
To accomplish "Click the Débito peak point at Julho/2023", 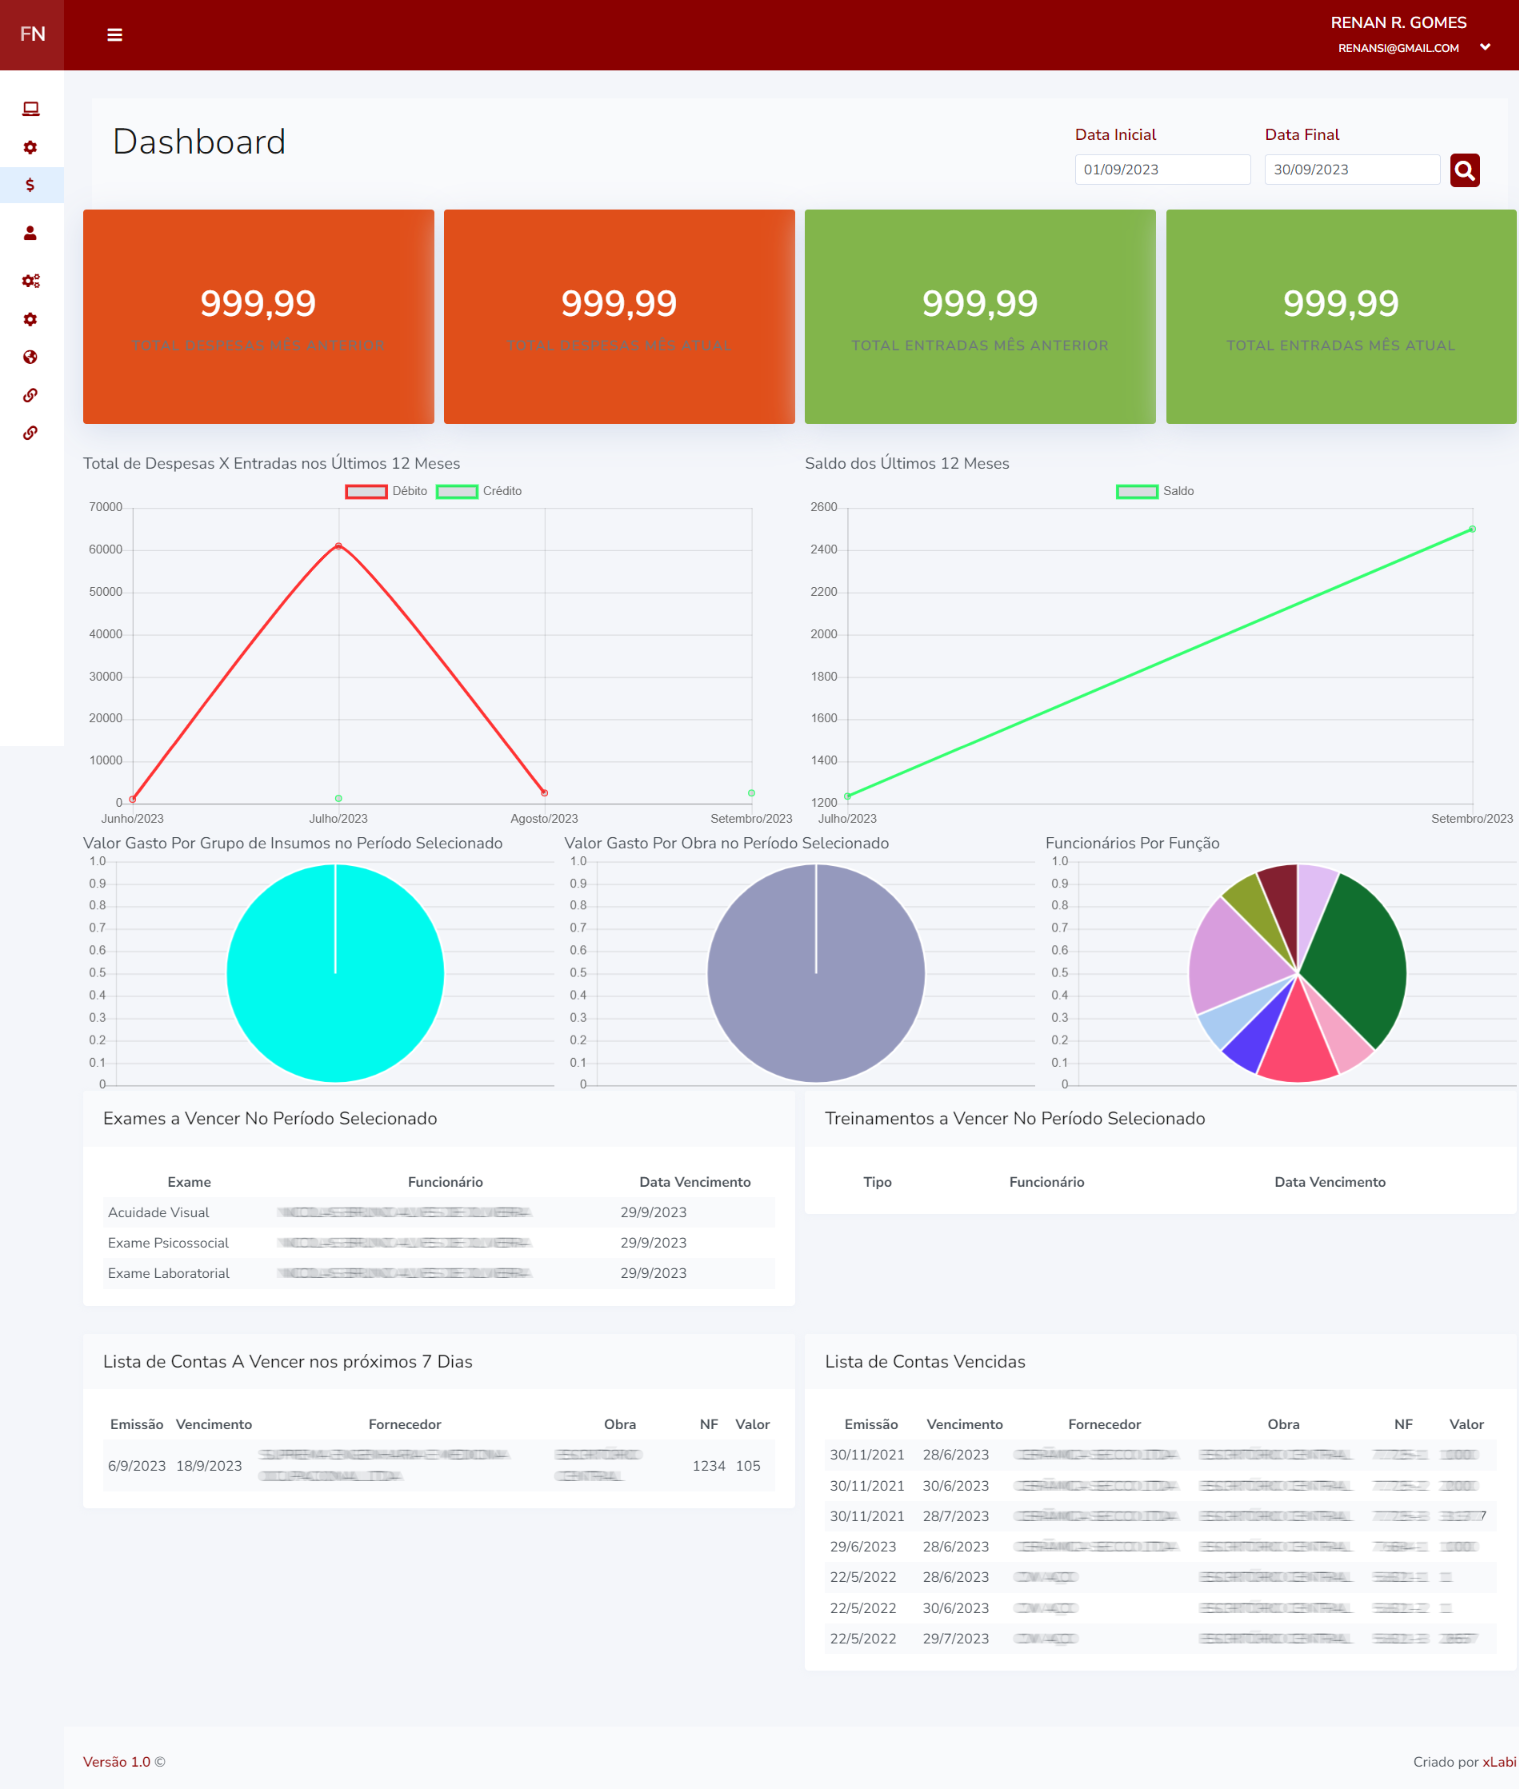I will (339, 546).
